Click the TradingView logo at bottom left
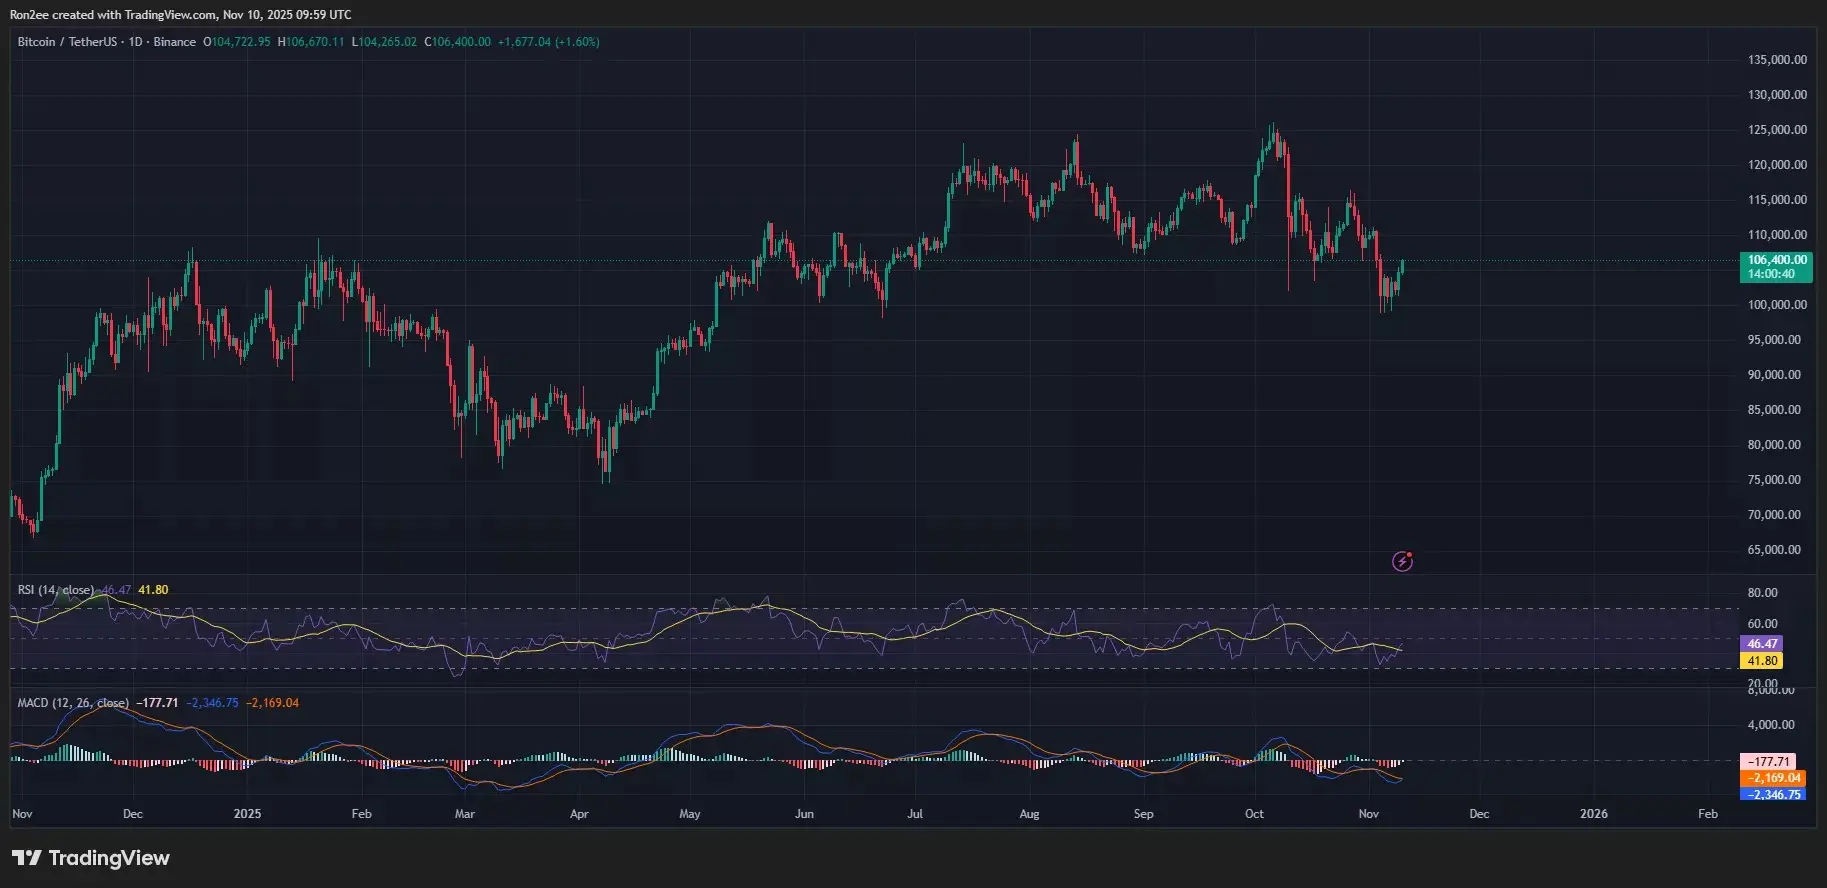This screenshot has width=1827, height=888. (x=91, y=858)
